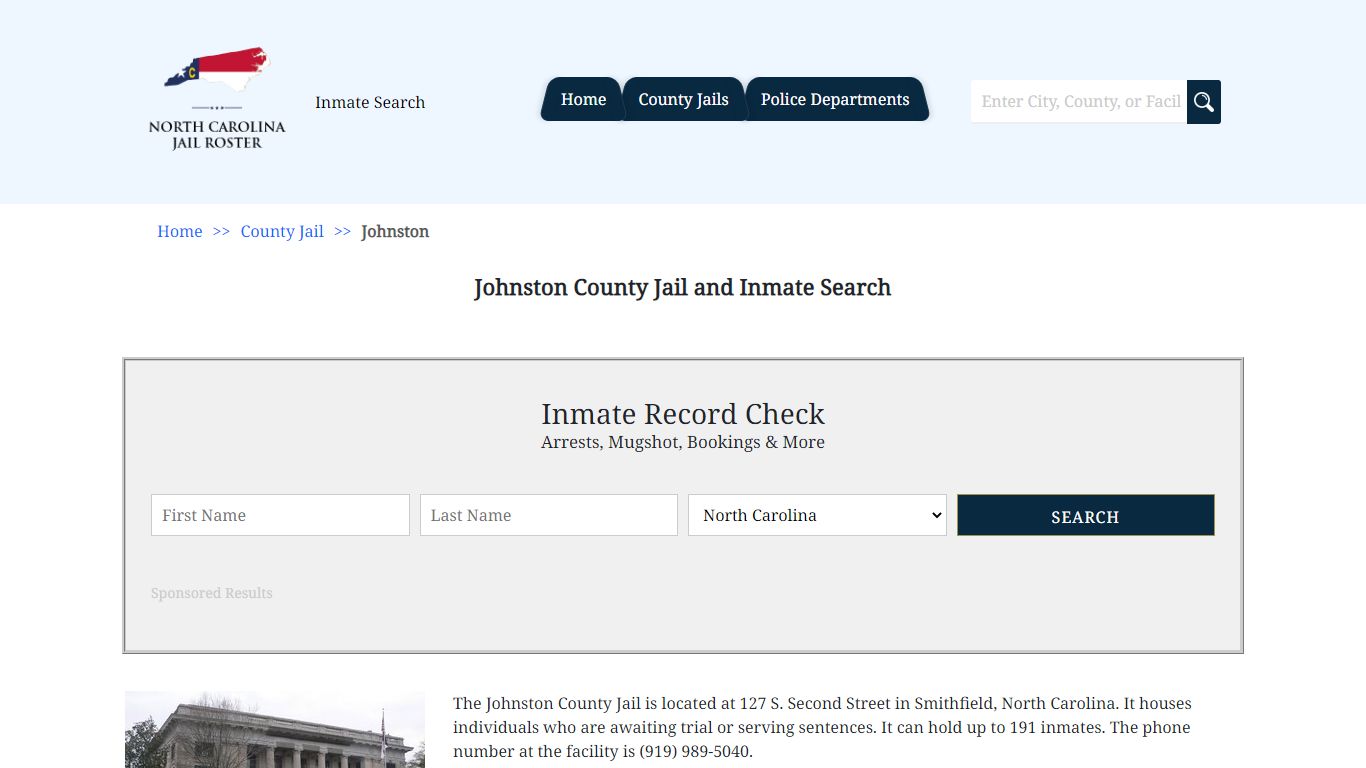Click the Inmate Search header text
The height and width of the screenshot is (768, 1366).
coord(370,102)
